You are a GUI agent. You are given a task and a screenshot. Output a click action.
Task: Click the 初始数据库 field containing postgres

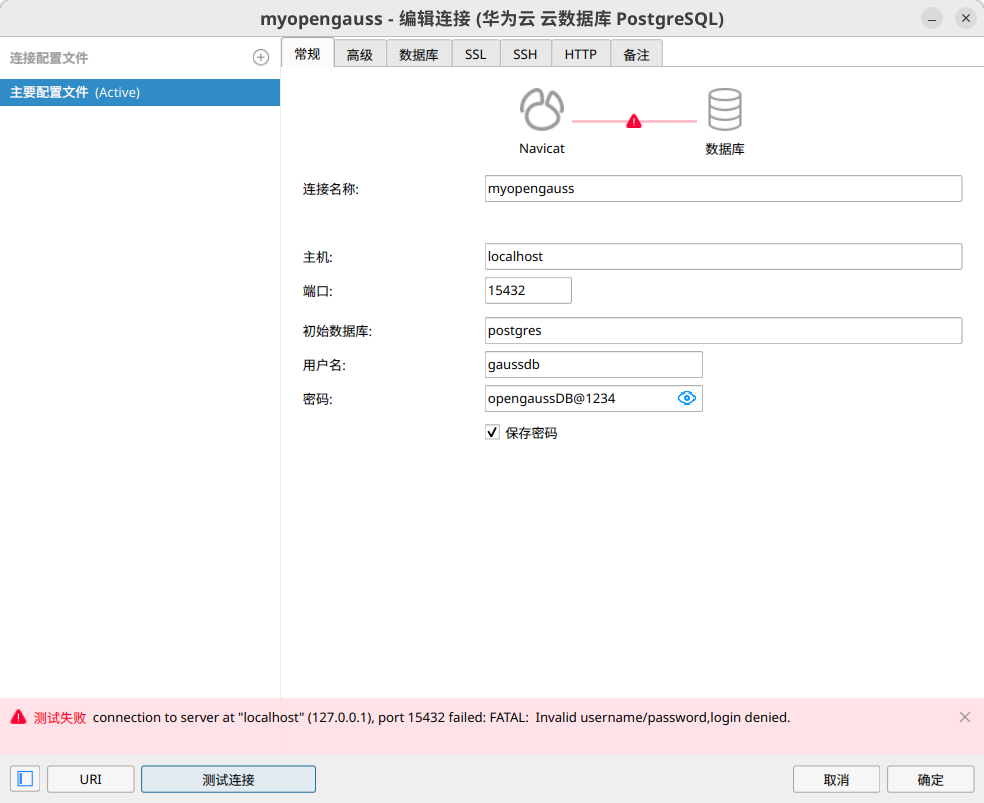pos(723,330)
